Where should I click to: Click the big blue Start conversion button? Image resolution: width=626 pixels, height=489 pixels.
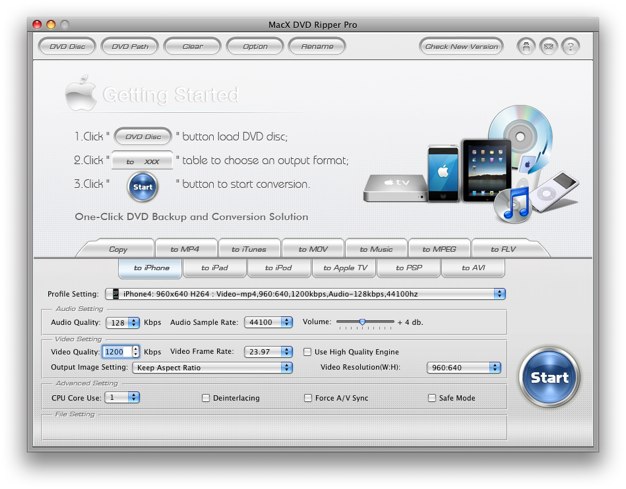(x=549, y=377)
